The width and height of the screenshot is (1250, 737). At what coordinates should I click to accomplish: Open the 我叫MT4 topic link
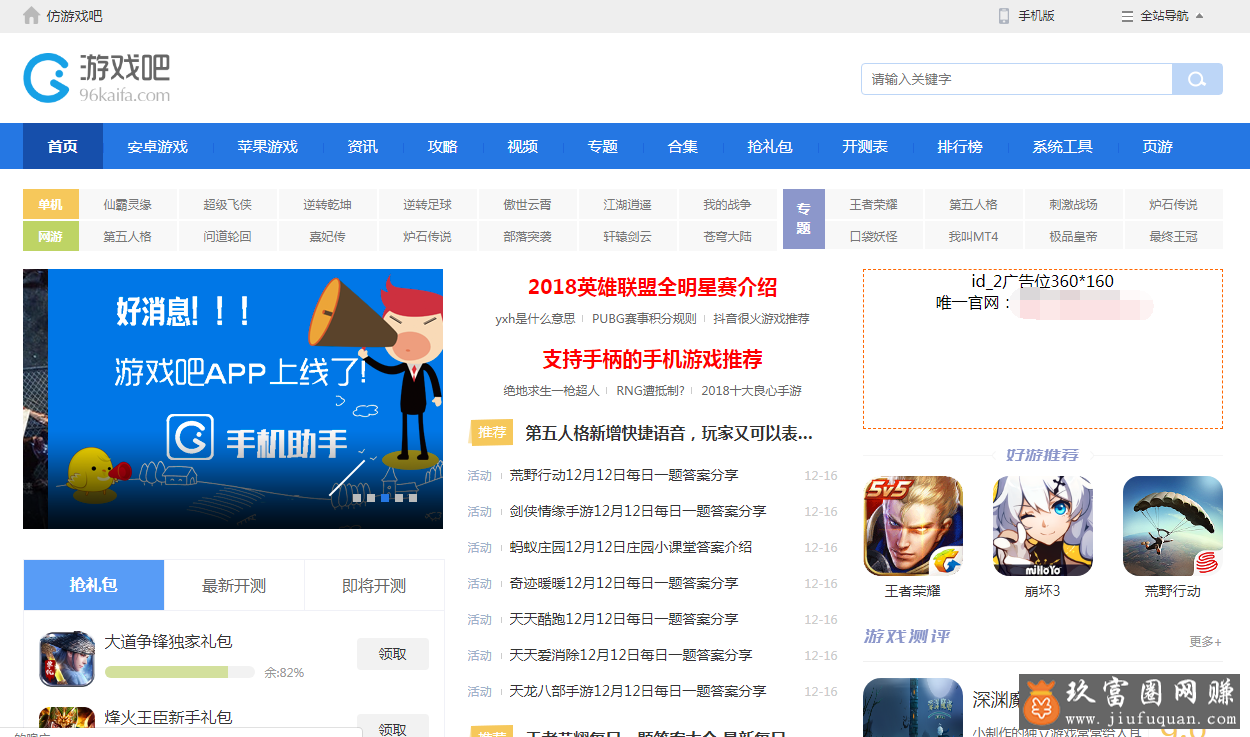(974, 236)
